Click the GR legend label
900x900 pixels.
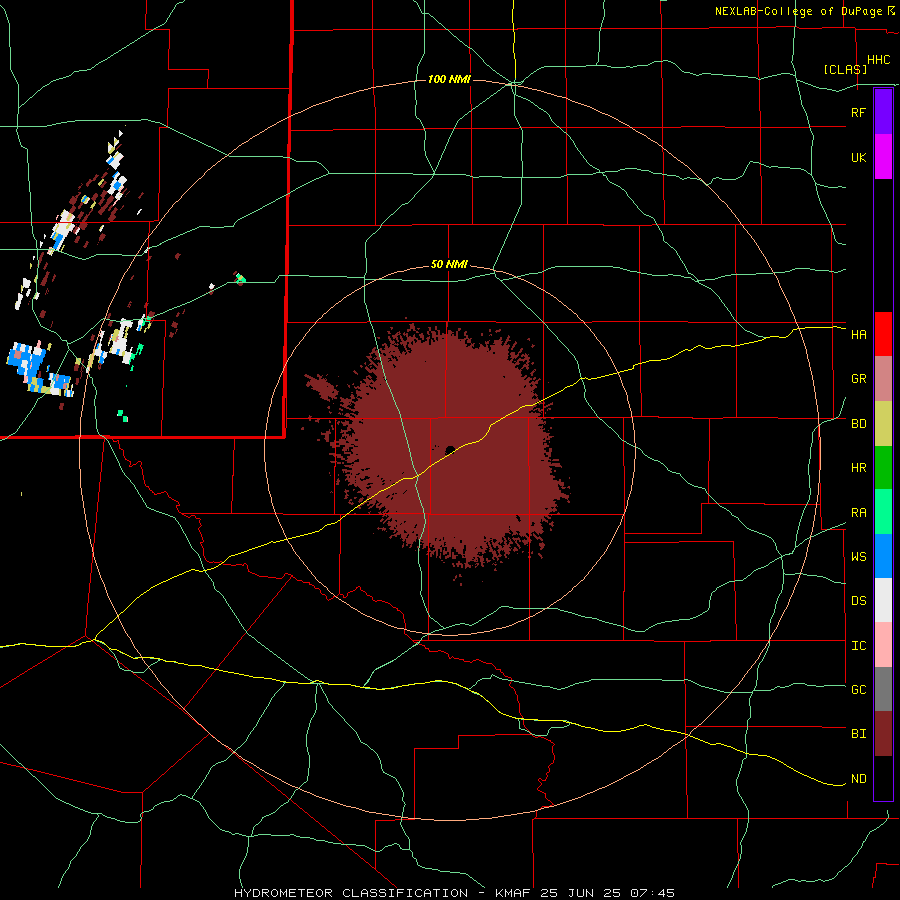858,379
